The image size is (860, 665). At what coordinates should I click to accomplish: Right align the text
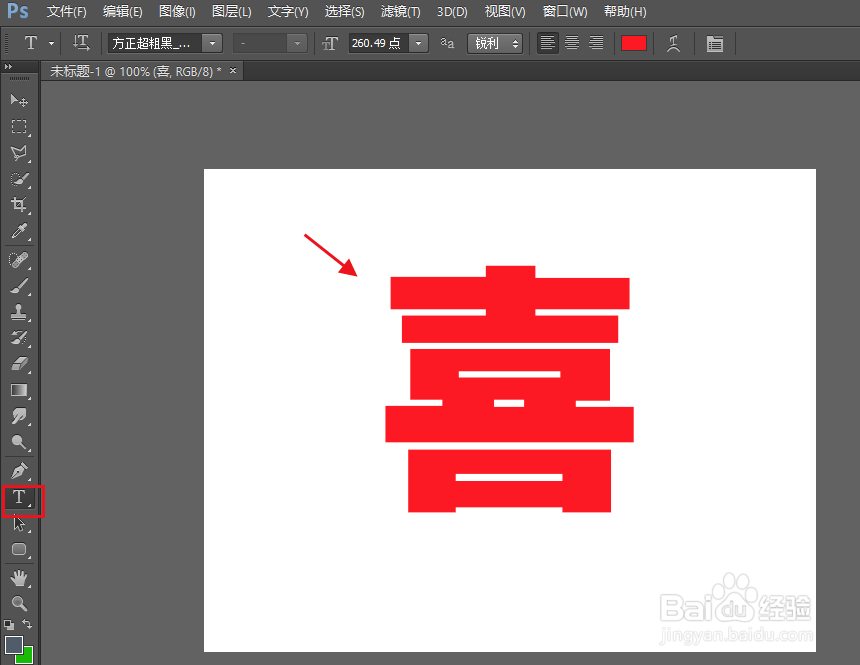click(596, 43)
